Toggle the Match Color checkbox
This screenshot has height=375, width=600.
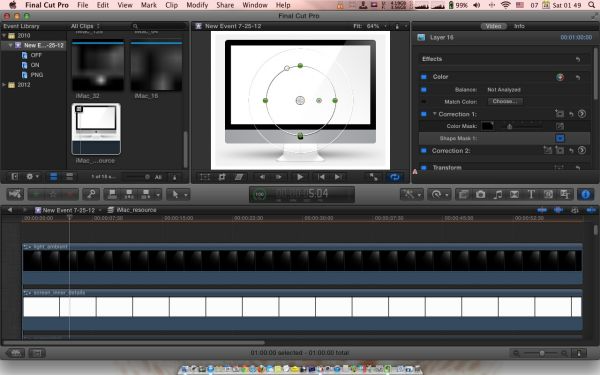click(x=424, y=102)
